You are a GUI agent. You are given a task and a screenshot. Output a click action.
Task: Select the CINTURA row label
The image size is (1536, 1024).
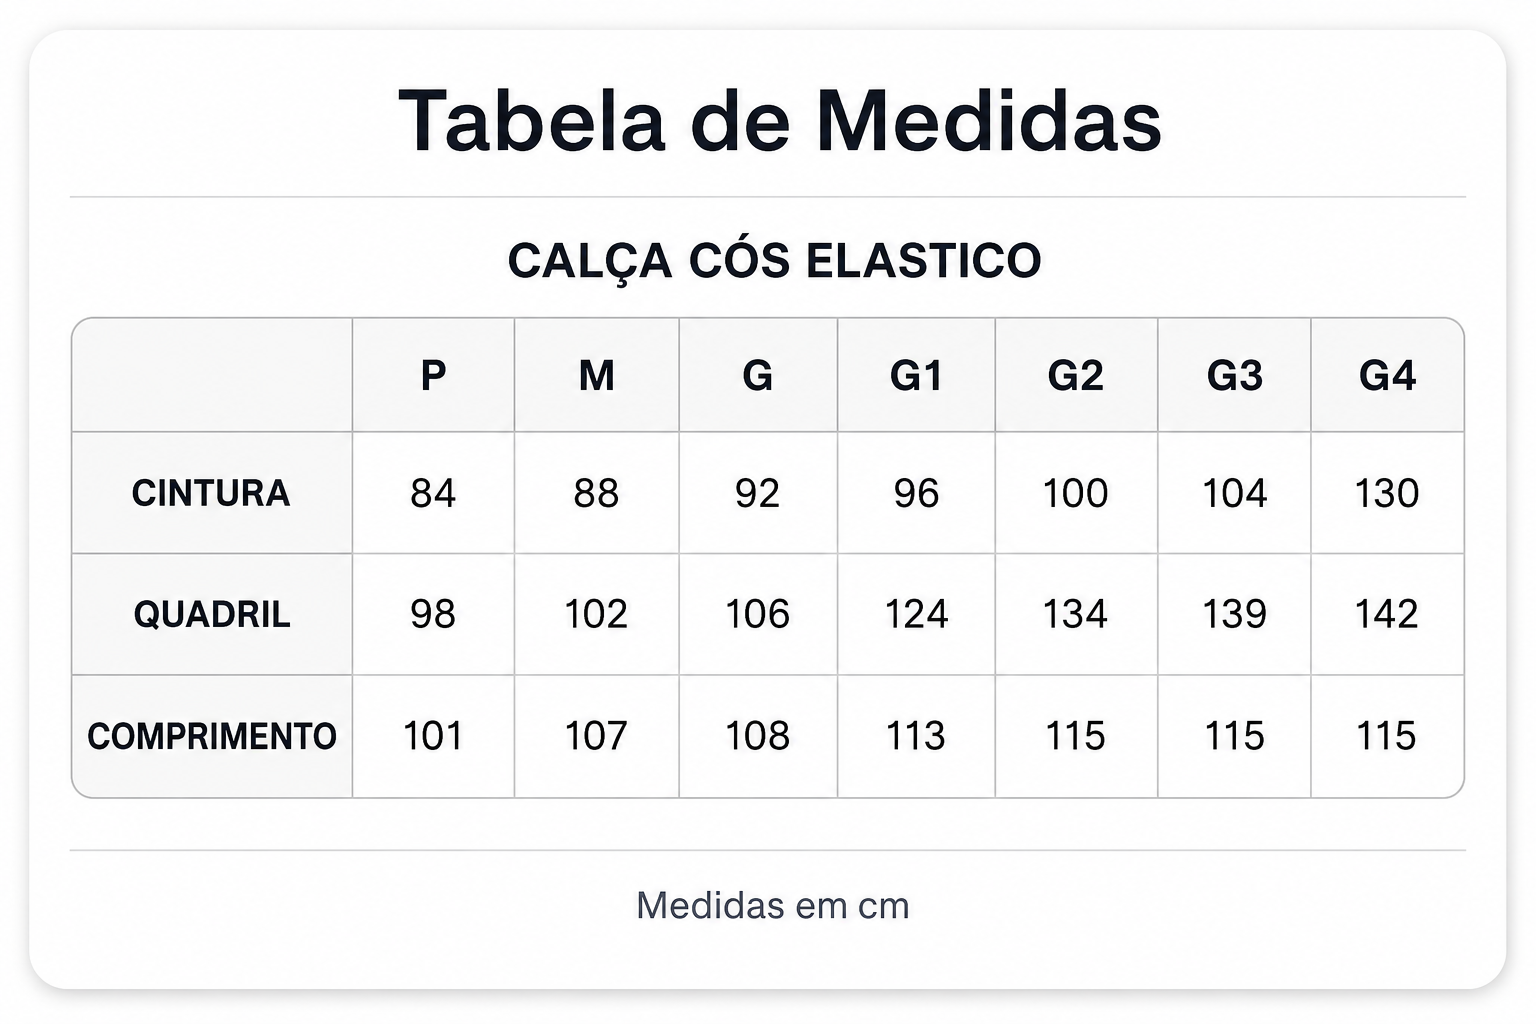[211, 493]
